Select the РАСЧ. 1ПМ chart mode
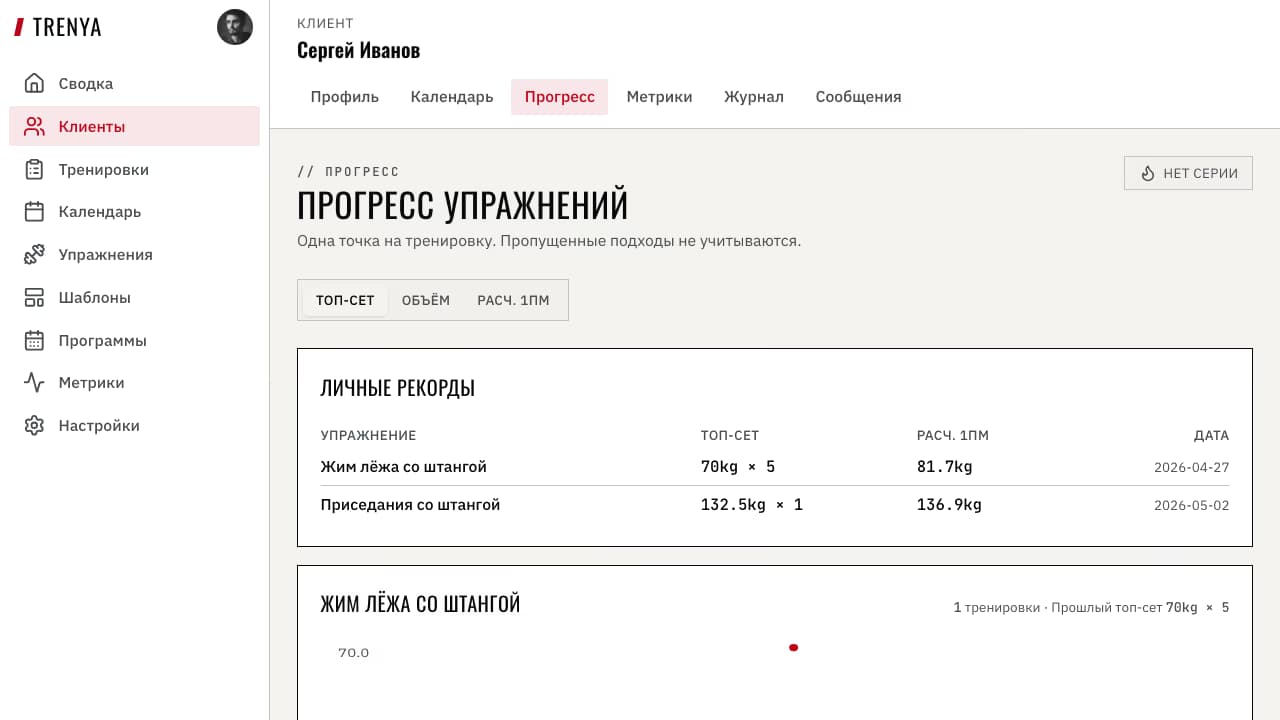This screenshot has height=720, width=1280. tap(513, 300)
